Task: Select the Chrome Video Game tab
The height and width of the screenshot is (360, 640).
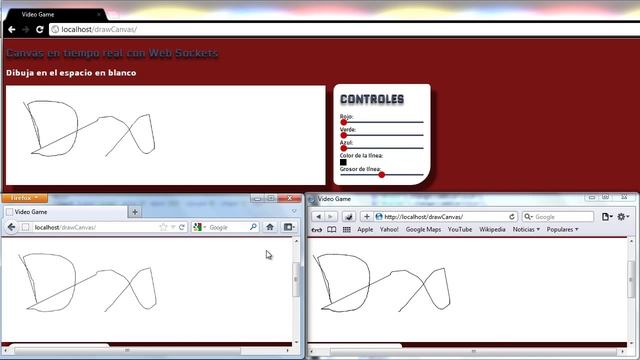Action: pyautogui.click(x=55, y=14)
